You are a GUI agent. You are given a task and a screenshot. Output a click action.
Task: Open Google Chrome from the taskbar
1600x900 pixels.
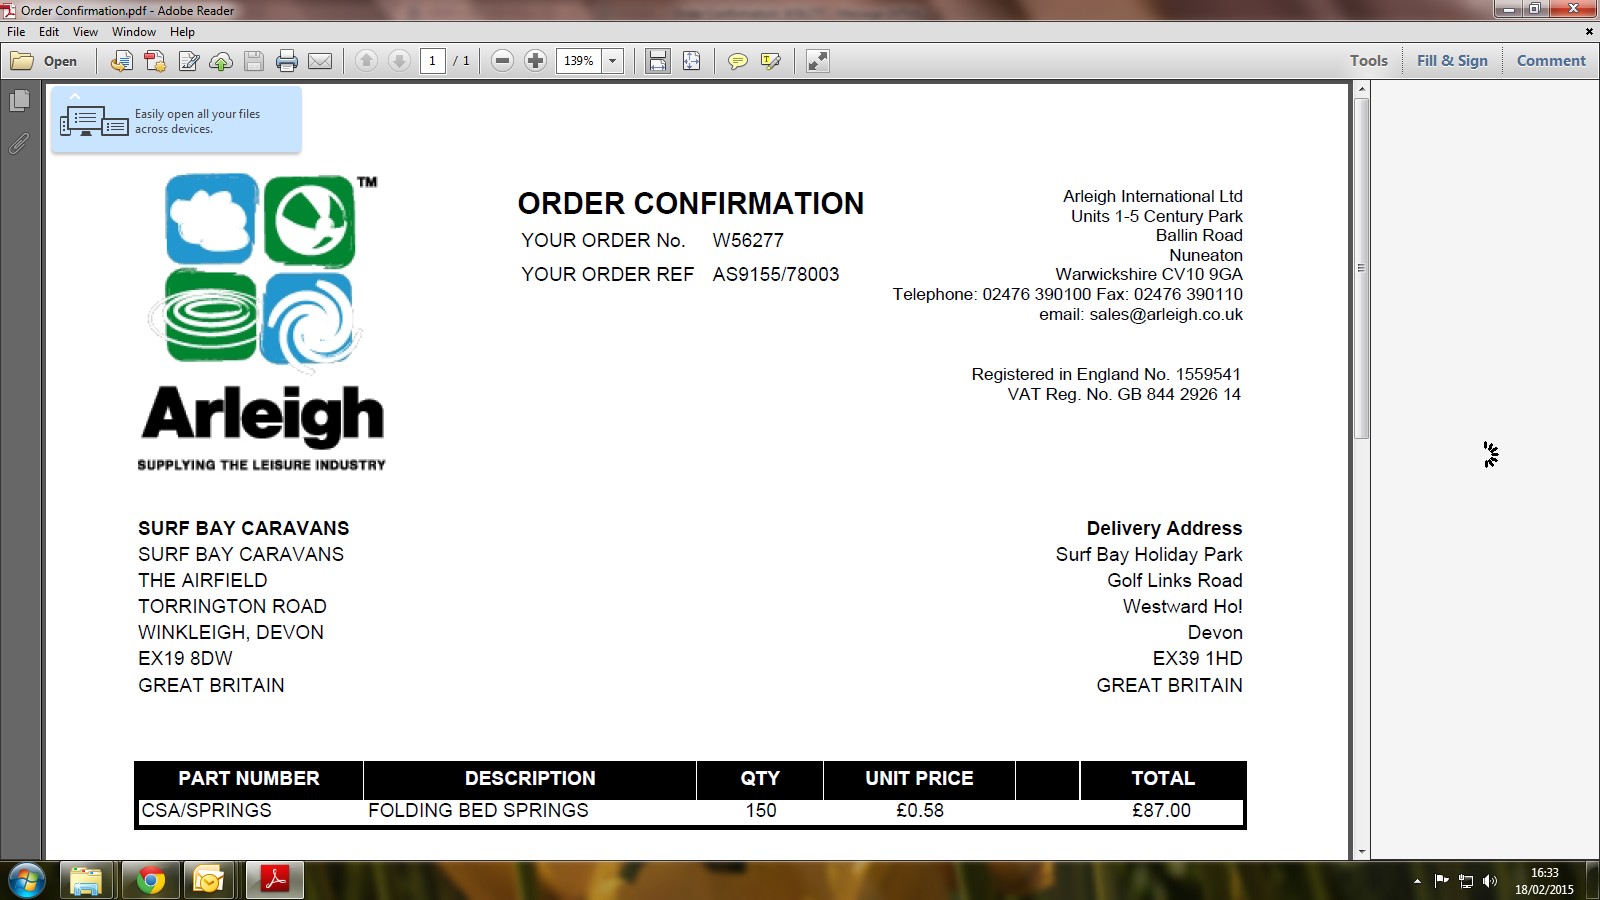point(151,880)
